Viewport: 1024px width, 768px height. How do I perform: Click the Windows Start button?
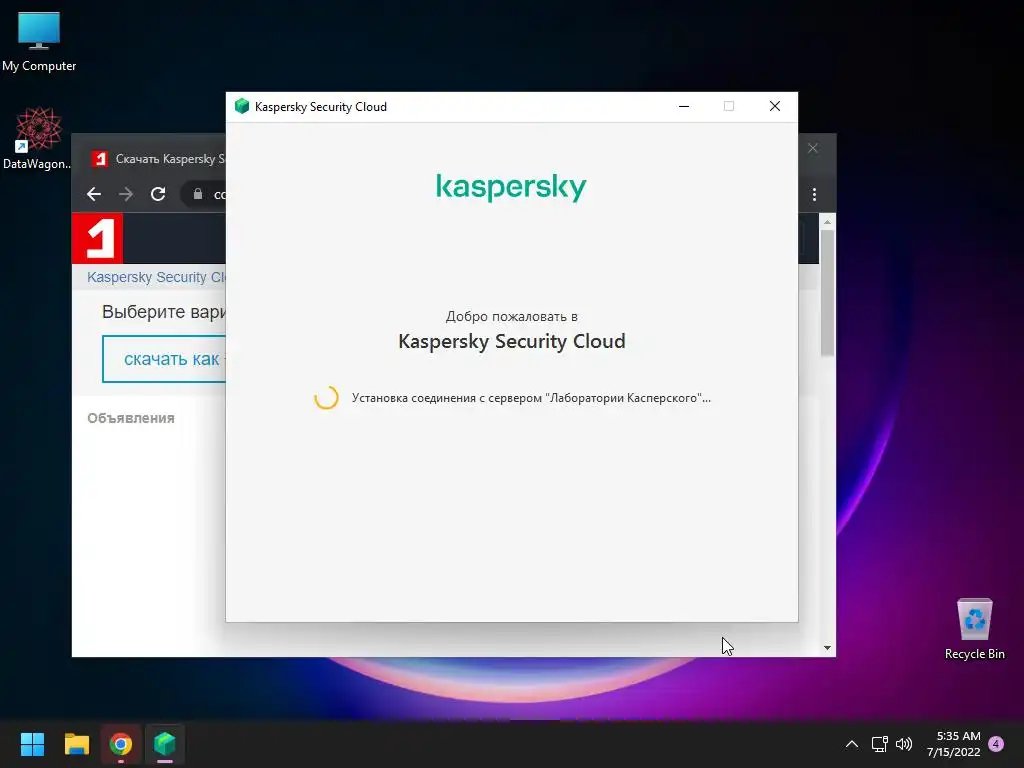[x=32, y=744]
